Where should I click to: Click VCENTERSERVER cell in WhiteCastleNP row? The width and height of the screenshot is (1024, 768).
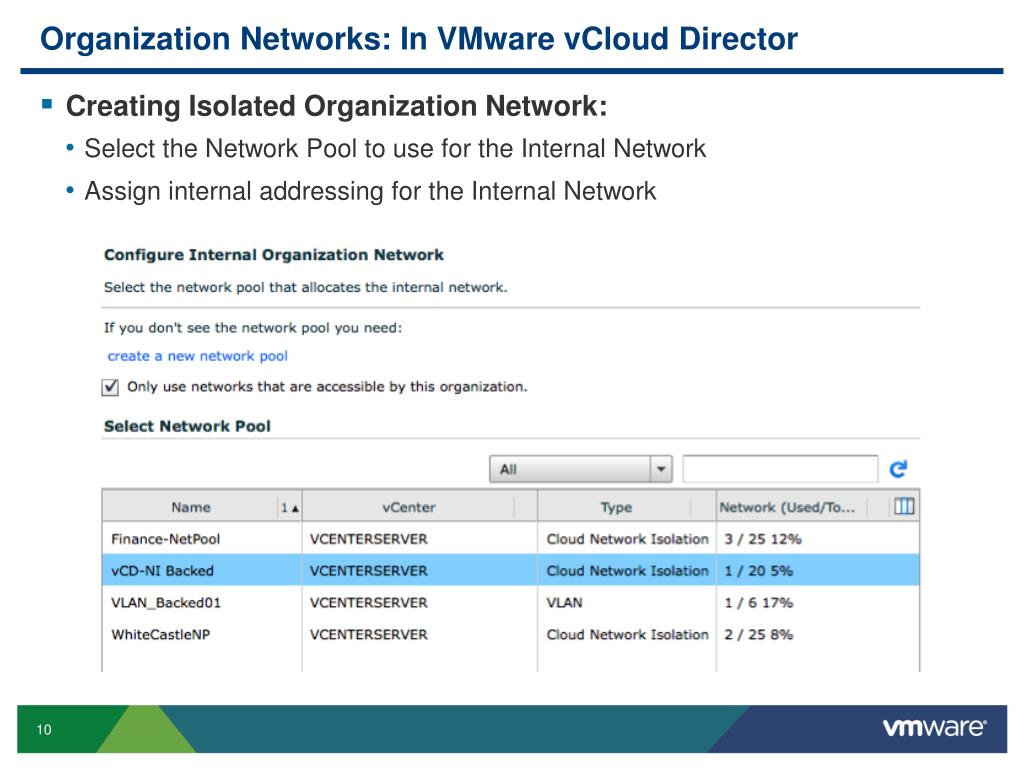click(368, 634)
